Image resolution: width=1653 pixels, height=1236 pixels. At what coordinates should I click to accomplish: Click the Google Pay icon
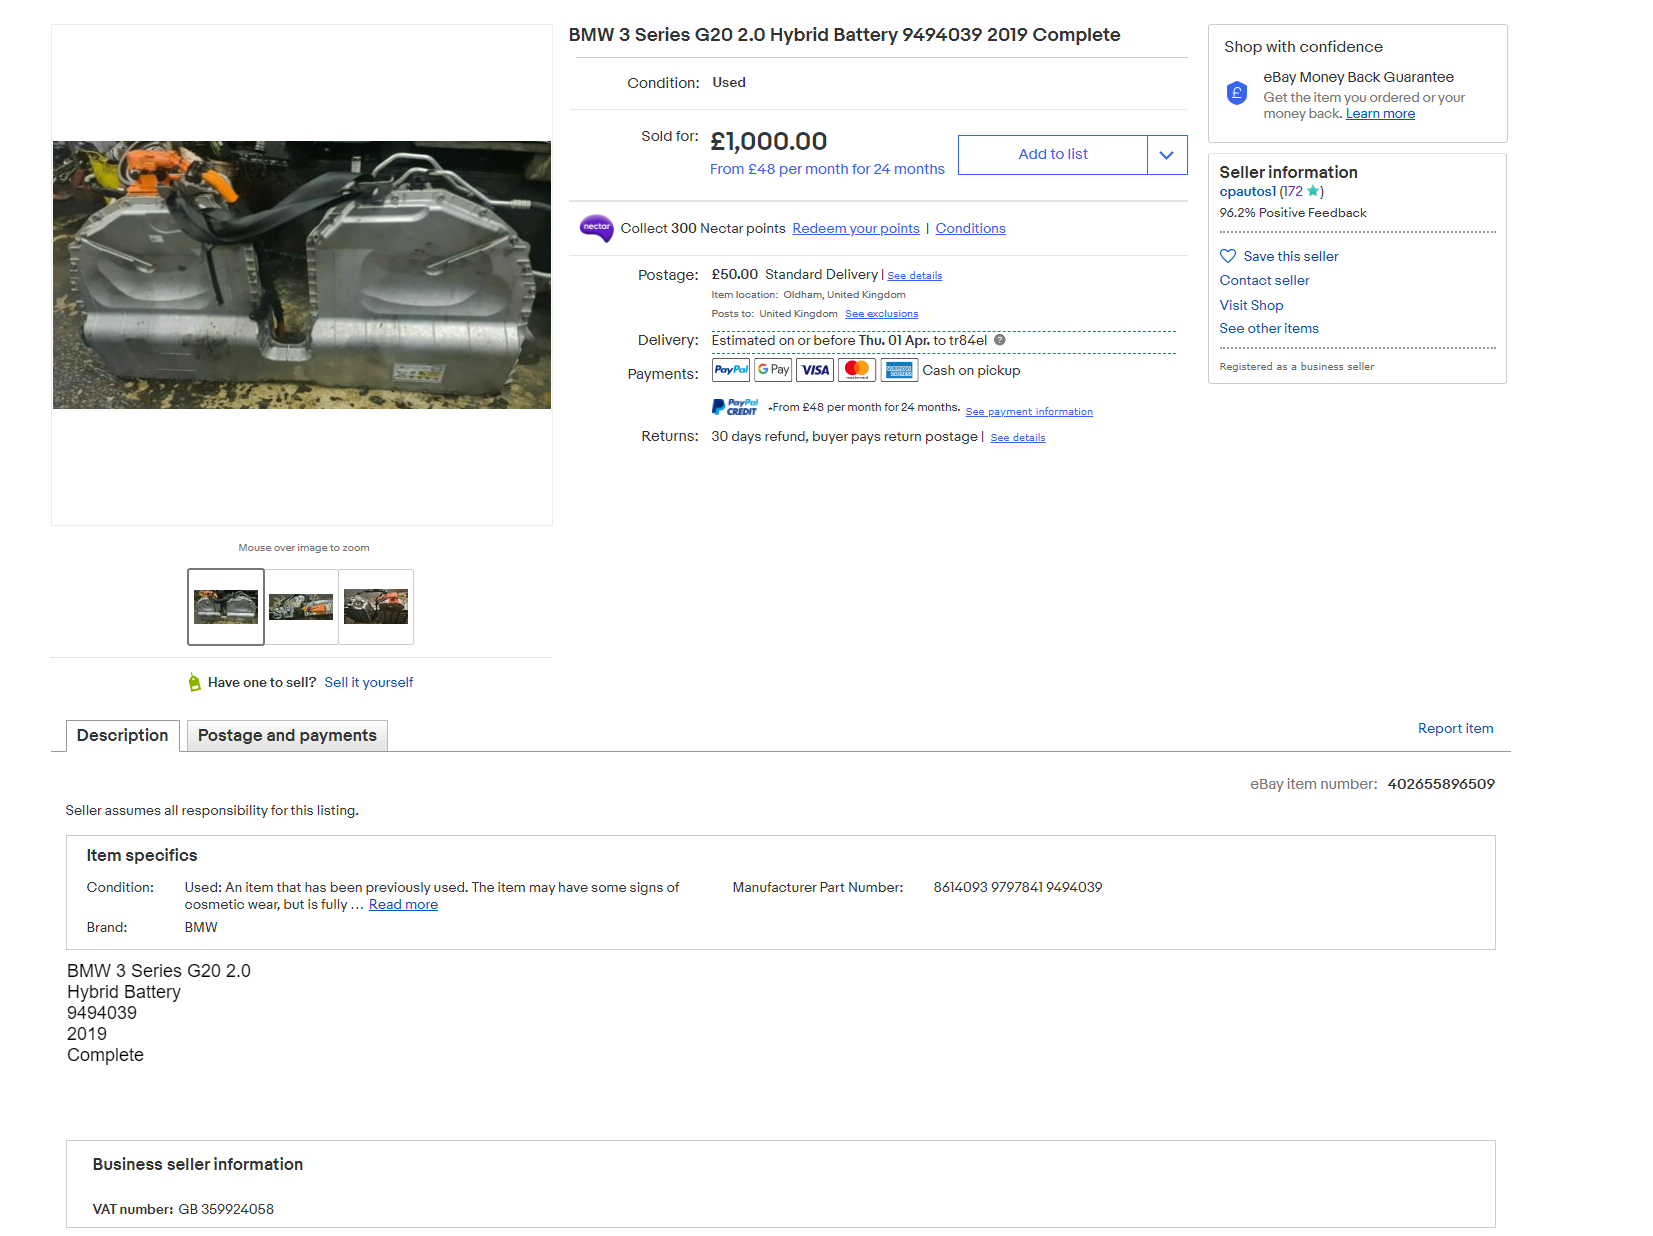(773, 370)
